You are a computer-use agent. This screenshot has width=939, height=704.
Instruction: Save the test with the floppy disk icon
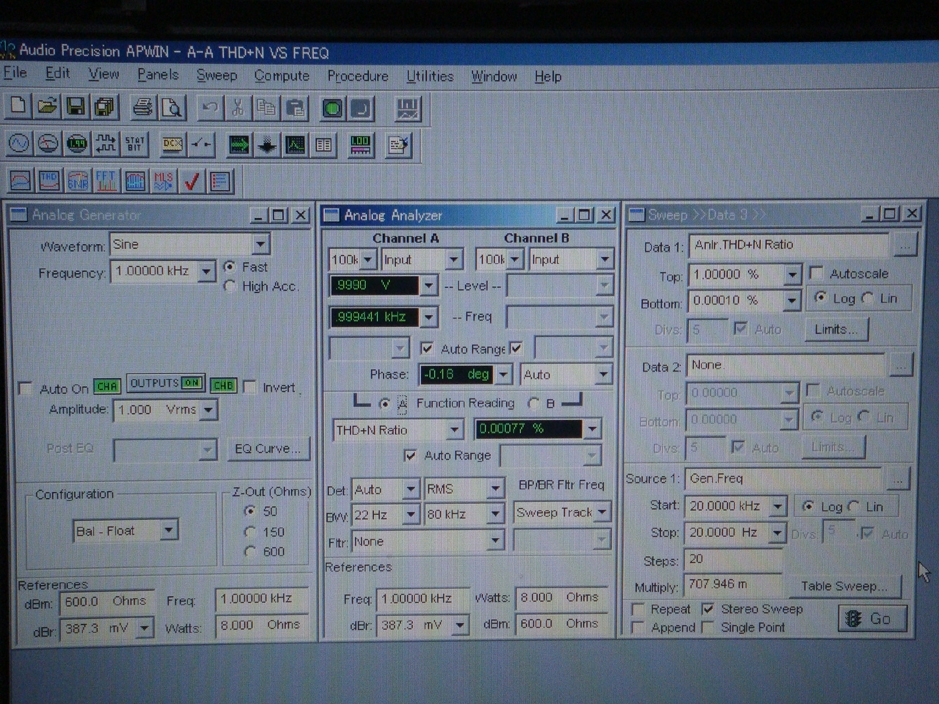coord(76,107)
